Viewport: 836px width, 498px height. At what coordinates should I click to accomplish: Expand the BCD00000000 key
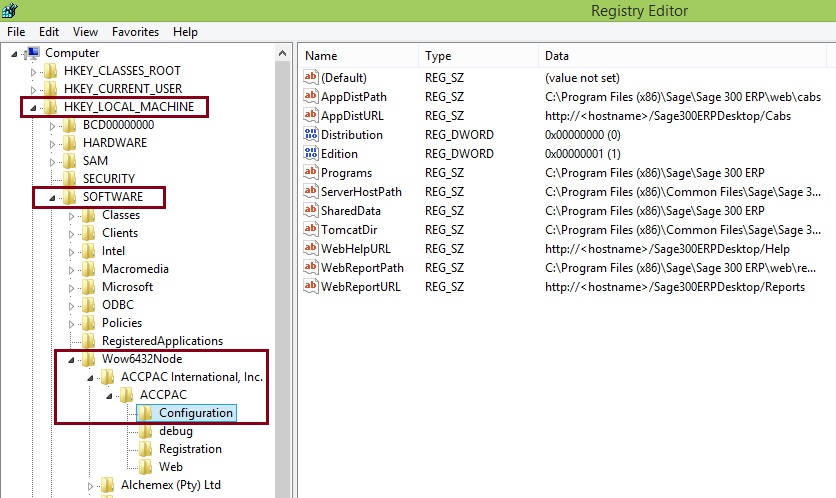tap(52, 126)
